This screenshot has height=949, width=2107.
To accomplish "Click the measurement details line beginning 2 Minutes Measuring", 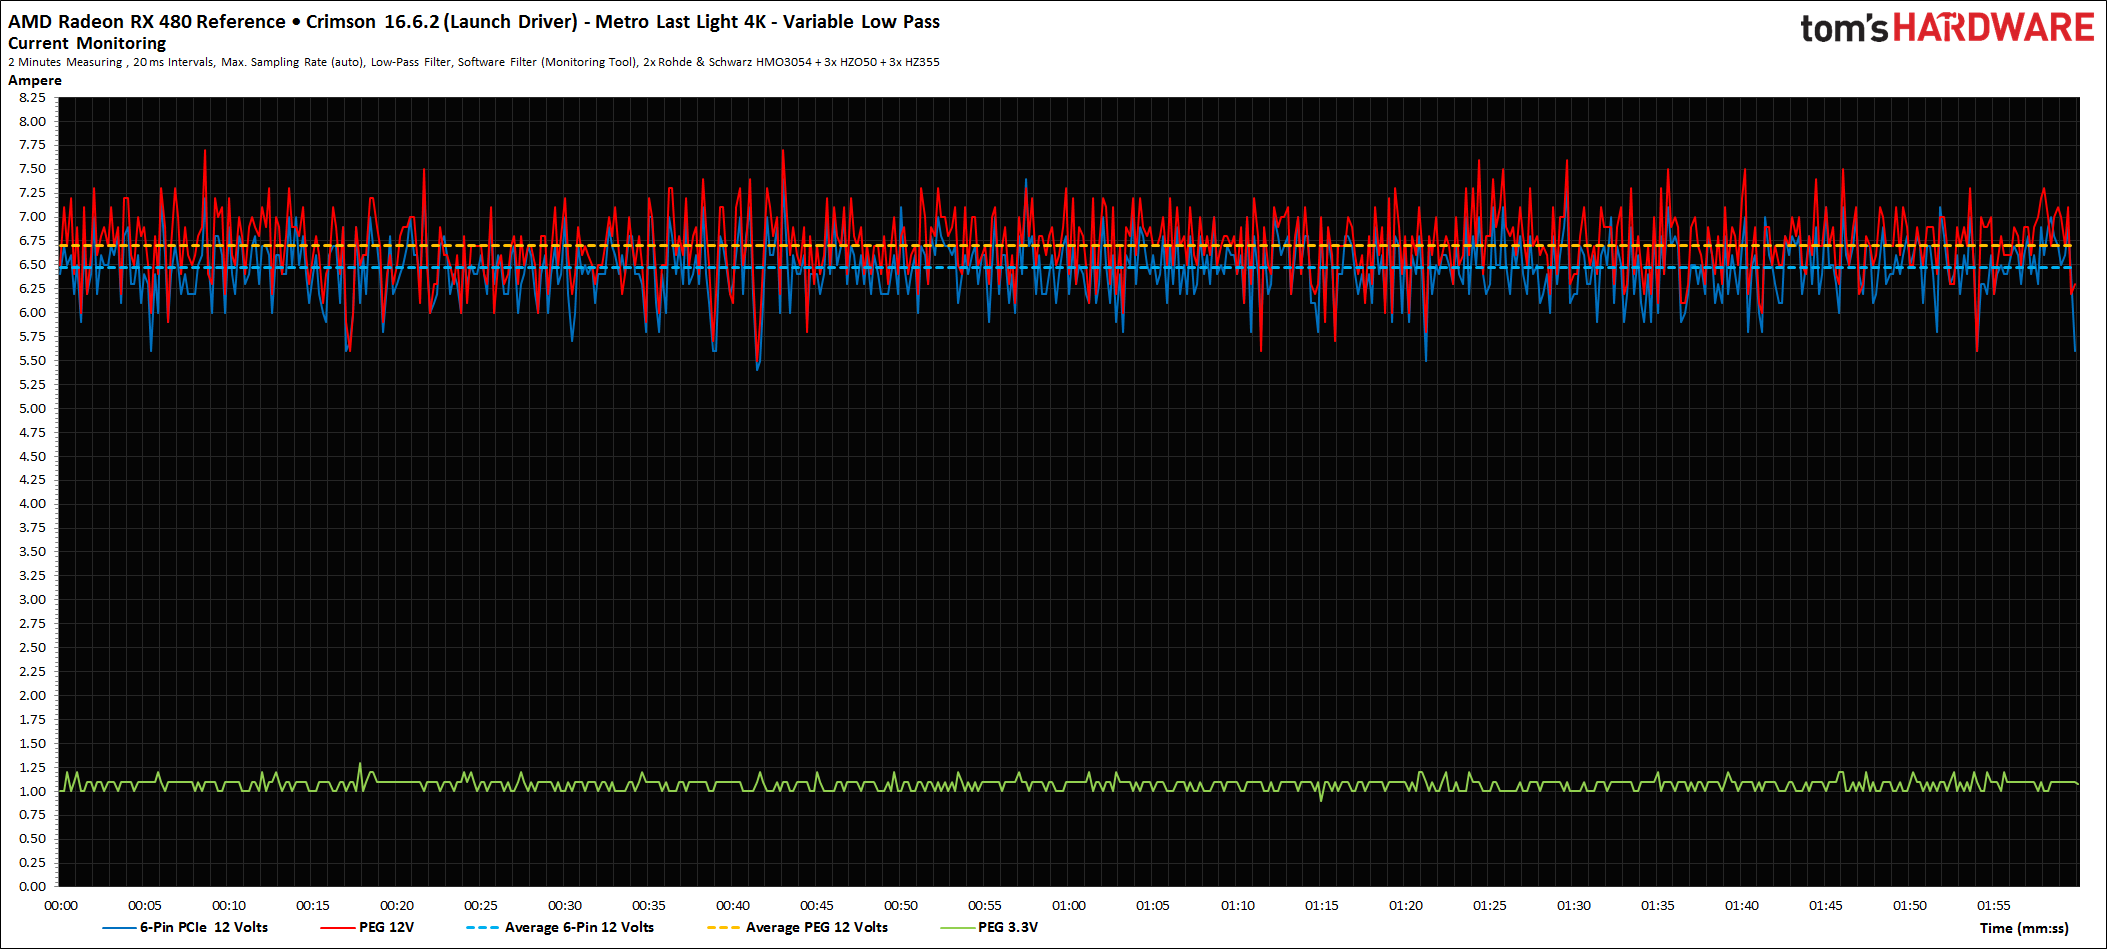I will tap(474, 62).
